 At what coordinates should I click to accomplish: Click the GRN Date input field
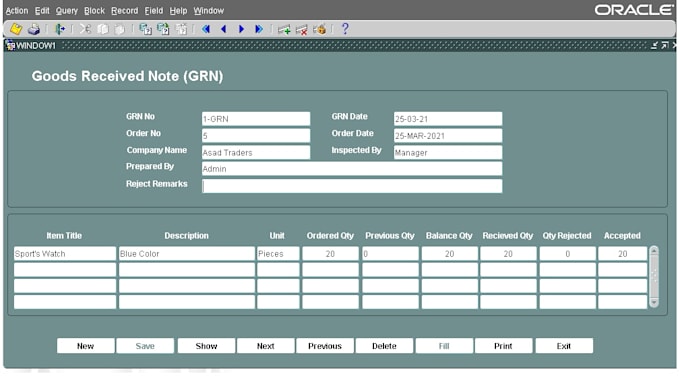tap(448, 119)
